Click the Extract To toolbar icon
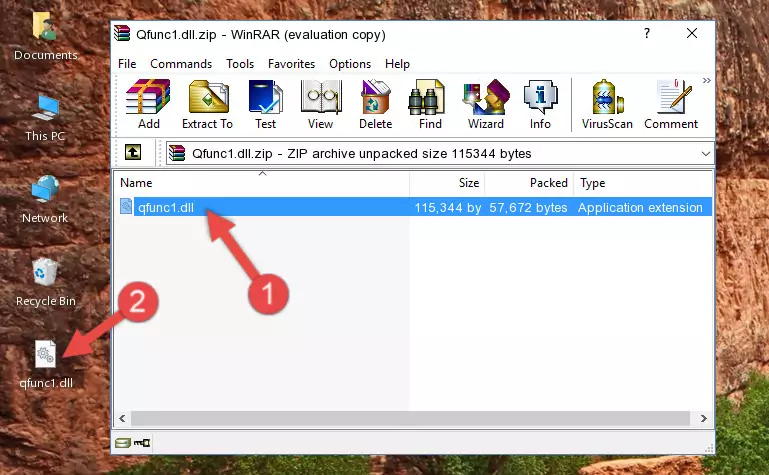769x475 pixels. click(207, 104)
